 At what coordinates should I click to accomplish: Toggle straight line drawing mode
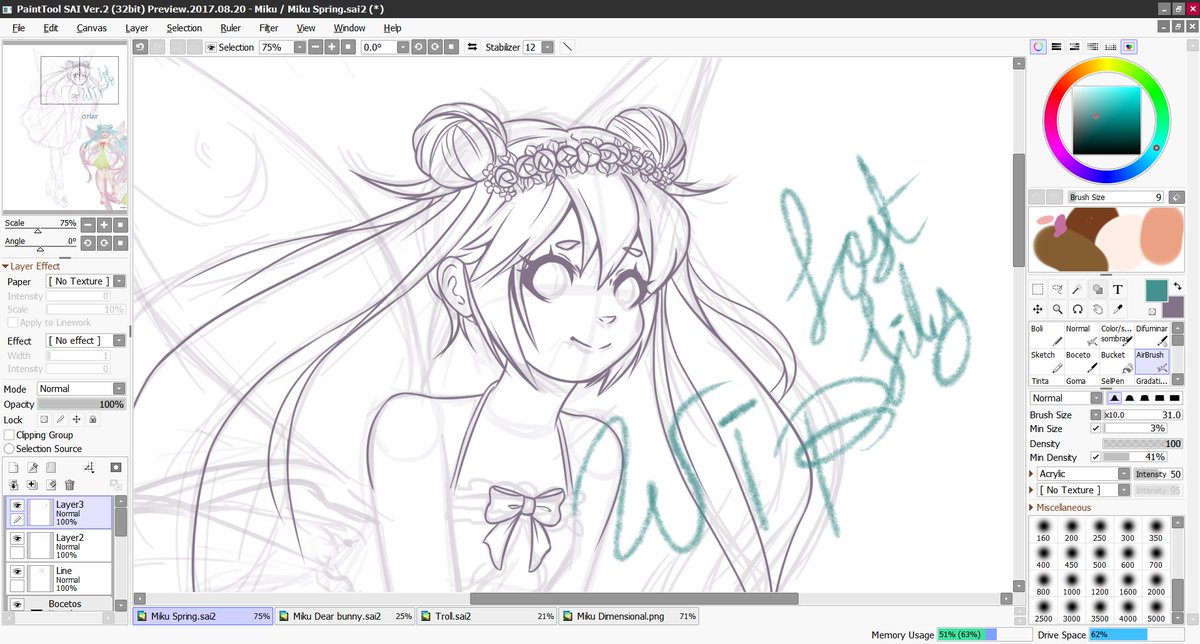(x=567, y=47)
